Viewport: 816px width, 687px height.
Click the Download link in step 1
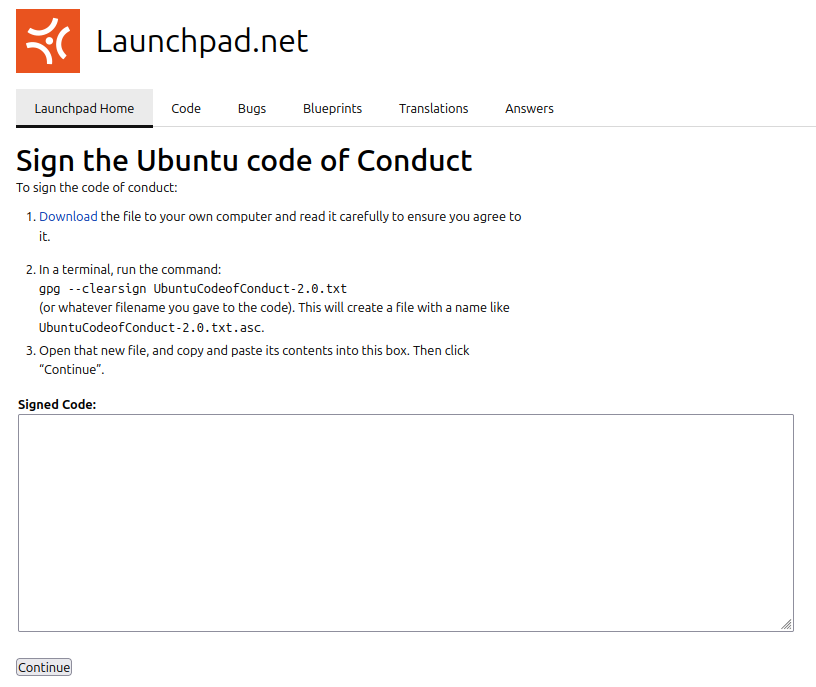pos(68,216)
